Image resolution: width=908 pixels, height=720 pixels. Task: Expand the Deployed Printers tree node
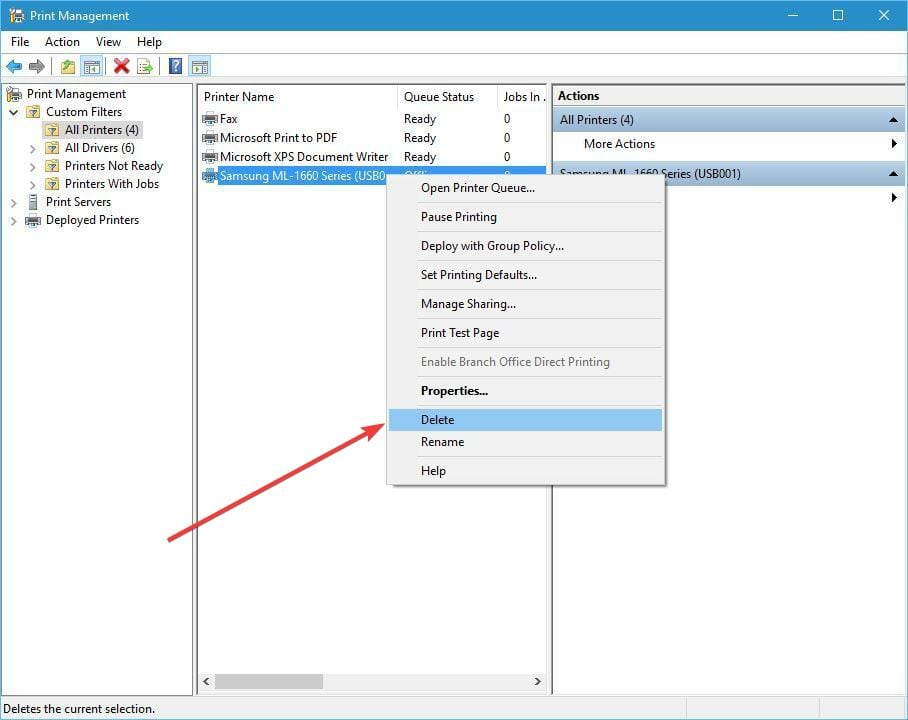click(14, 221)
